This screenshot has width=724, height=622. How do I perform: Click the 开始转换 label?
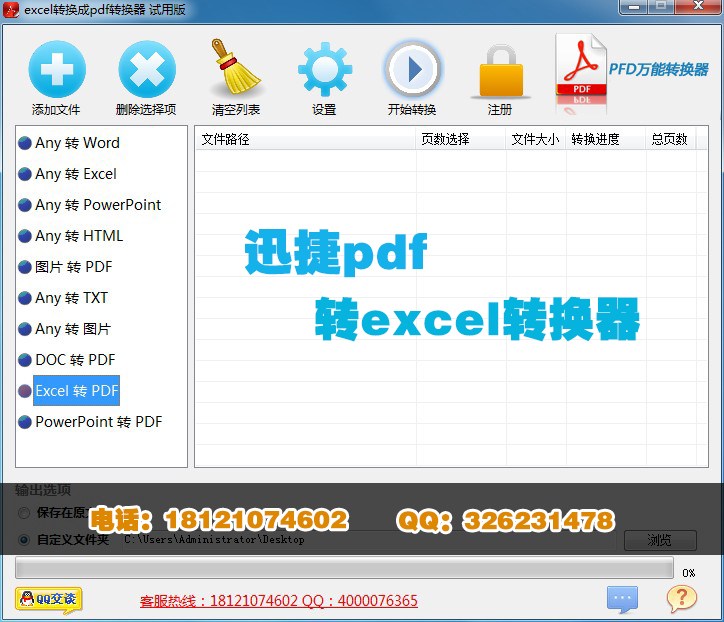tap(412, 110)
